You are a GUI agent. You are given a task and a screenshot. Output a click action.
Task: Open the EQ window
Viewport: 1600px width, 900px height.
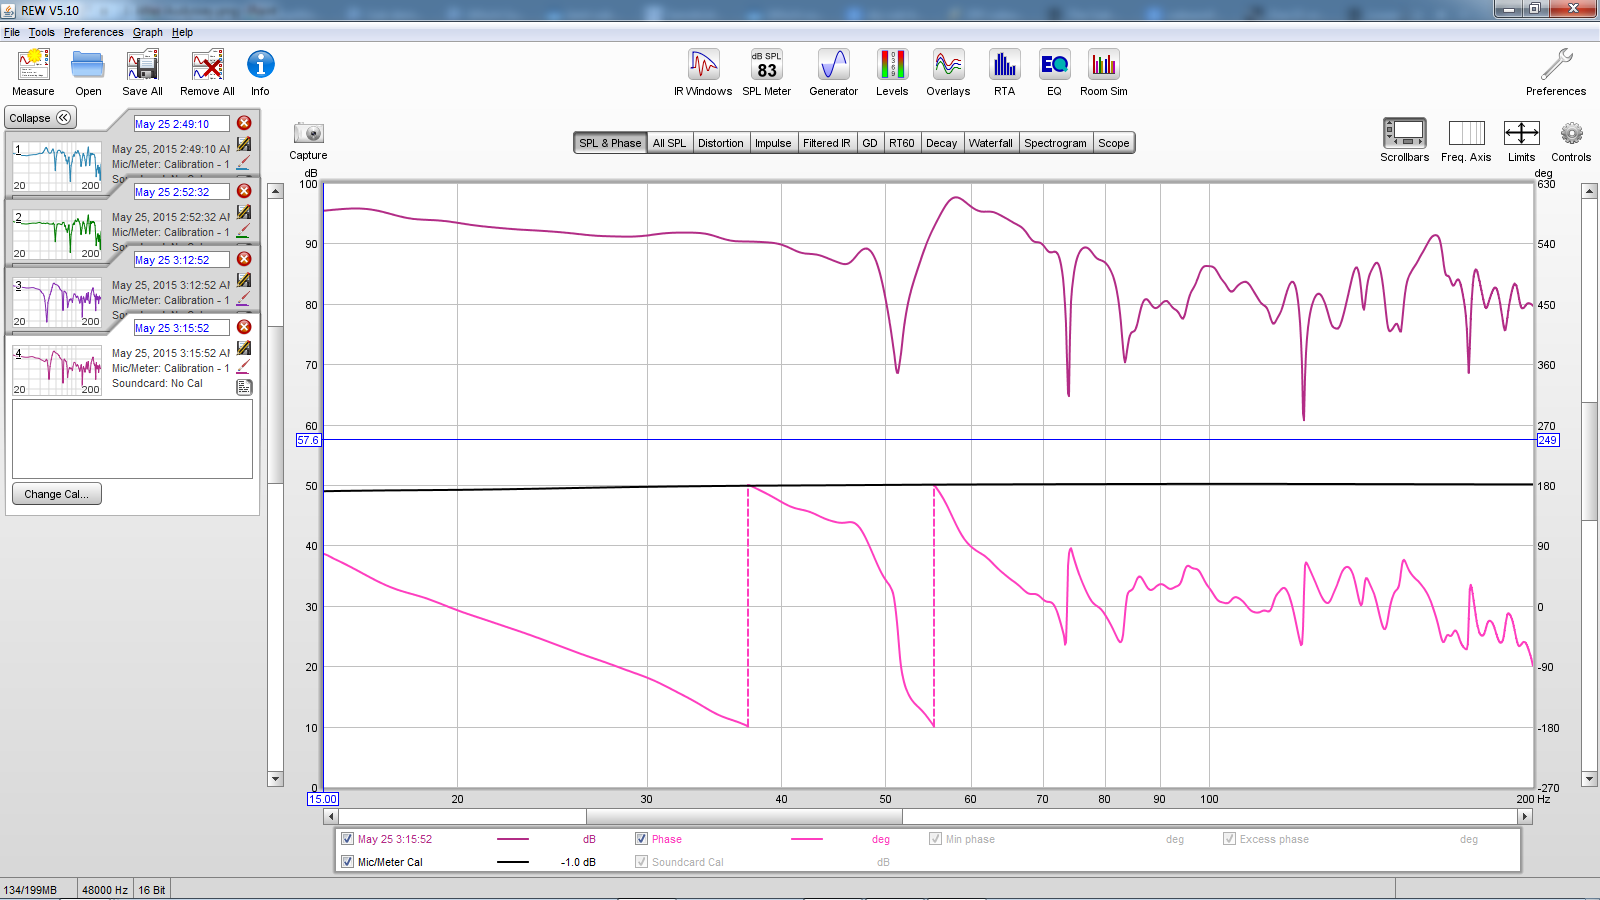tap(1054, 73)
